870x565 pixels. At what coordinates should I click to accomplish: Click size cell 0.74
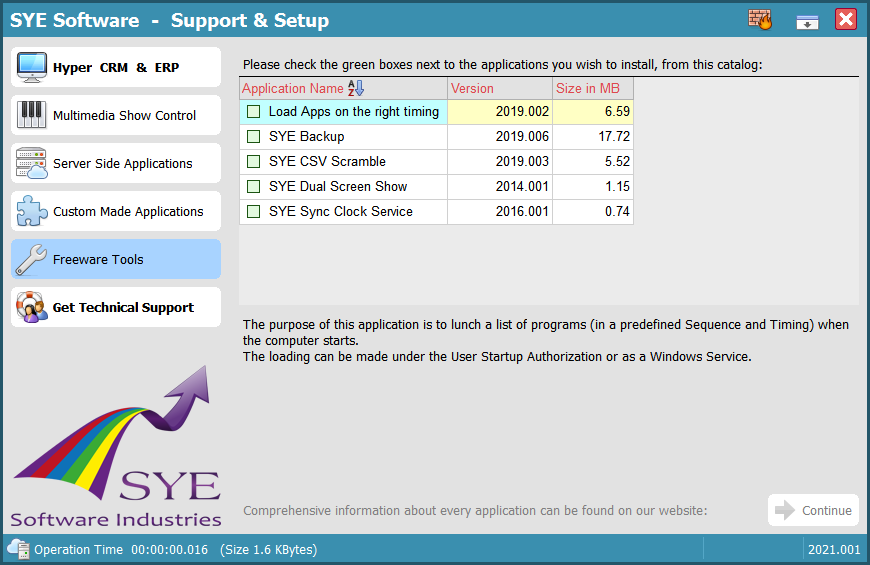point(593,211)
